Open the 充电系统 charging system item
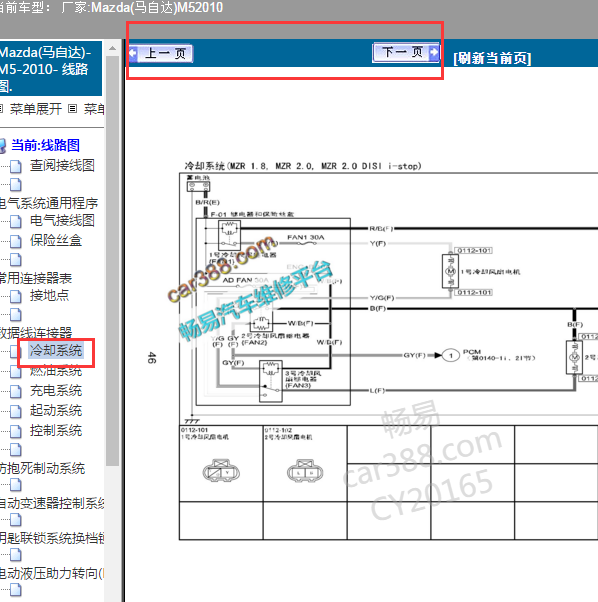The width and height of the screenshot is (598, 602). point(56,390)
